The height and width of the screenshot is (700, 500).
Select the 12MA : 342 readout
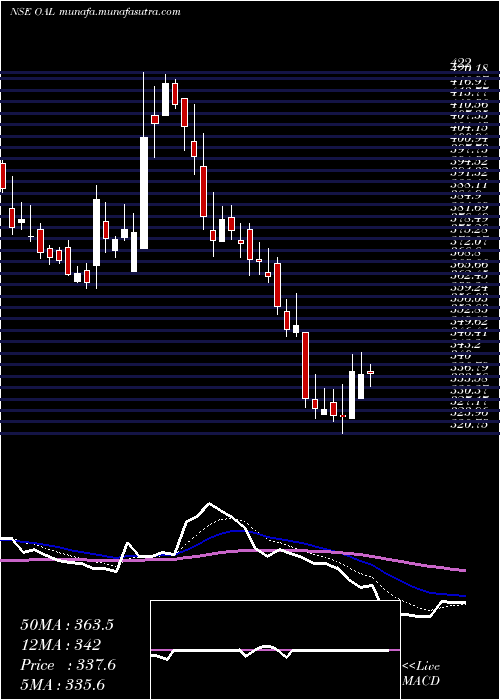(x=60, y=645)
